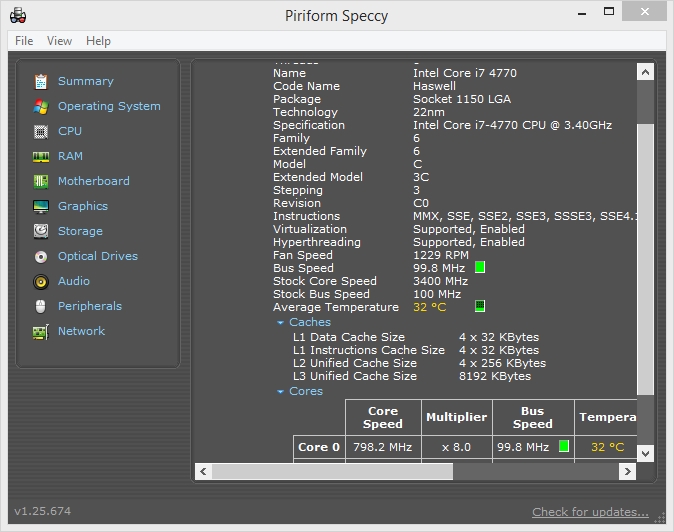Click the Summary clipboard icon
Viewport: 674px width, 532px height.
41,82
